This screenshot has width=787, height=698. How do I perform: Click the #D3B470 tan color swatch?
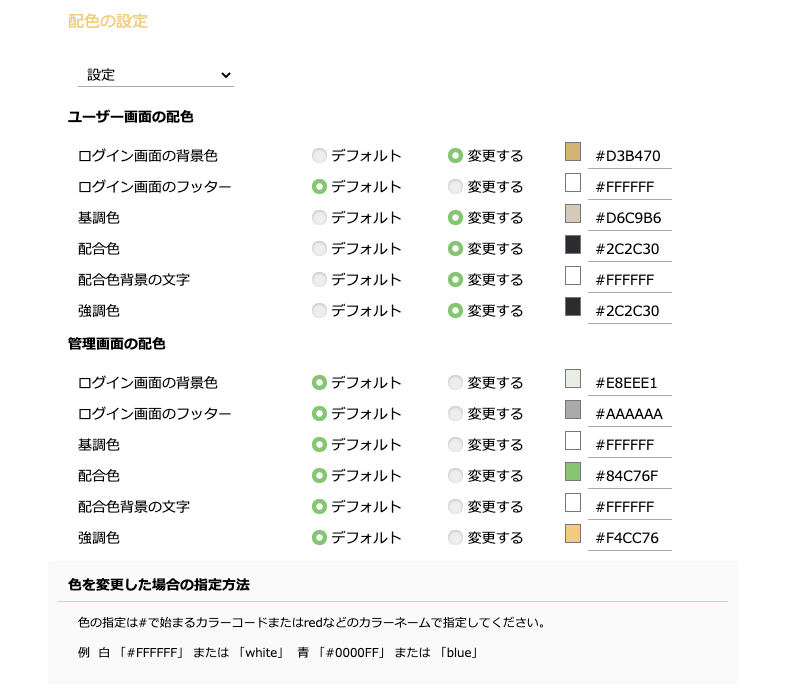pyautogui.click(x=573, y=152)
